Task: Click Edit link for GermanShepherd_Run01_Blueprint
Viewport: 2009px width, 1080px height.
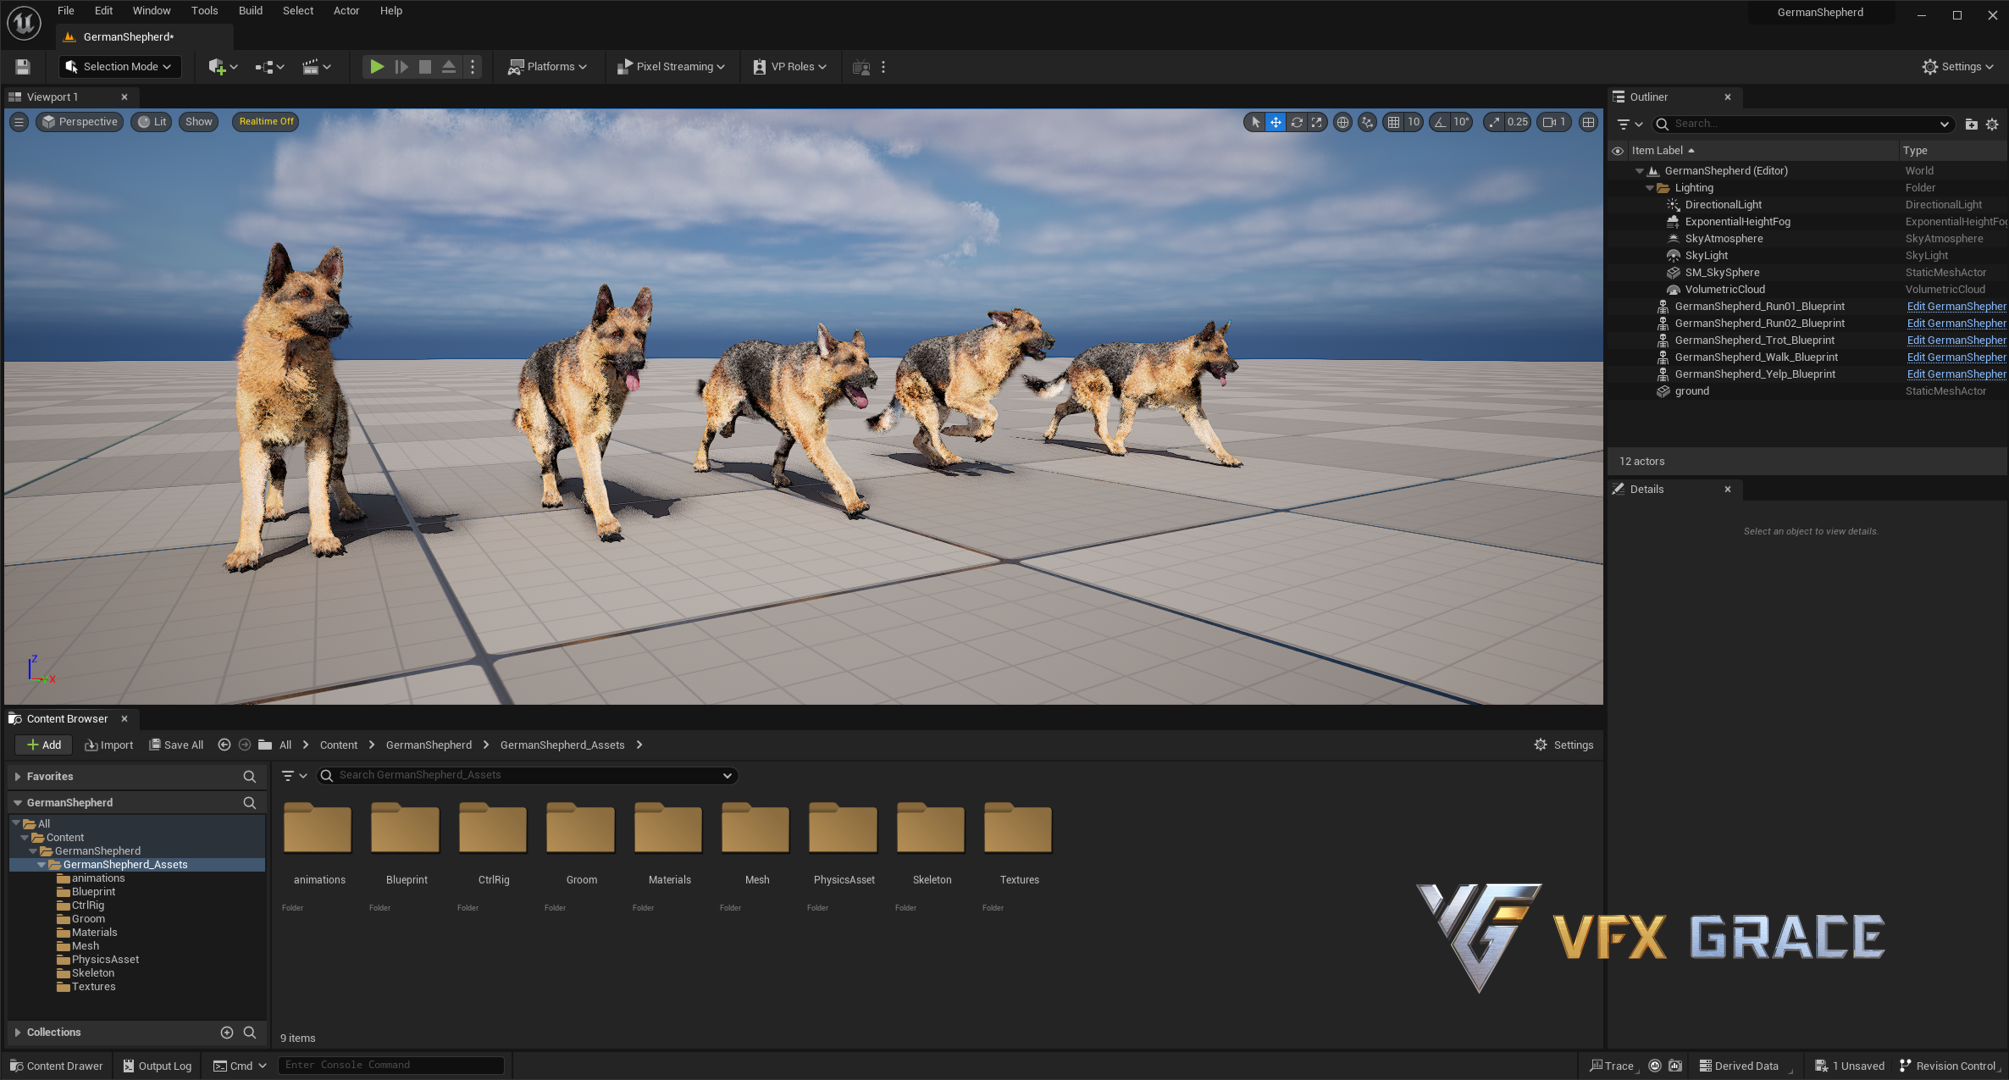Action: pyautogui.click(x=1956, y=307)
